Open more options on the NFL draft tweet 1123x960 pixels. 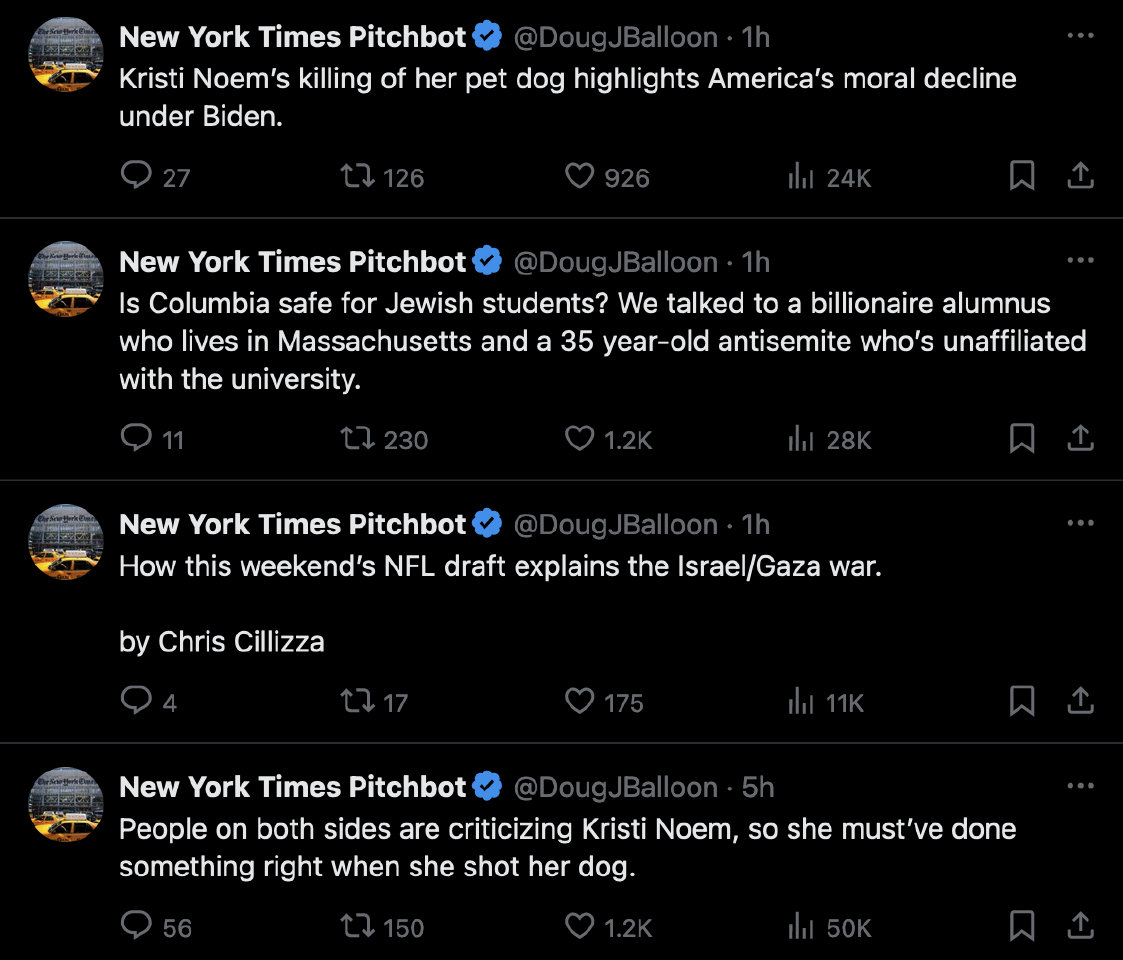(1080, 524)
